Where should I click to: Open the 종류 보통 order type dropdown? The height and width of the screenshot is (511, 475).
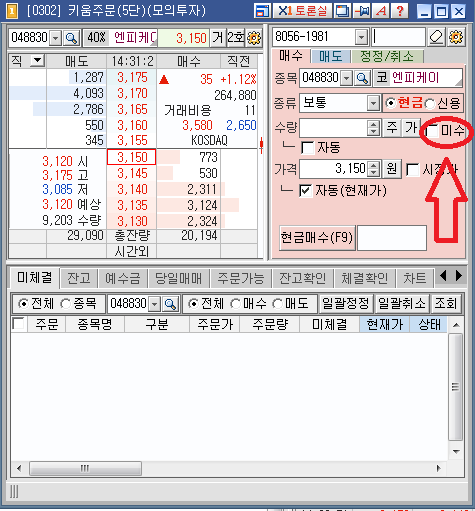(x=373, y=103)
